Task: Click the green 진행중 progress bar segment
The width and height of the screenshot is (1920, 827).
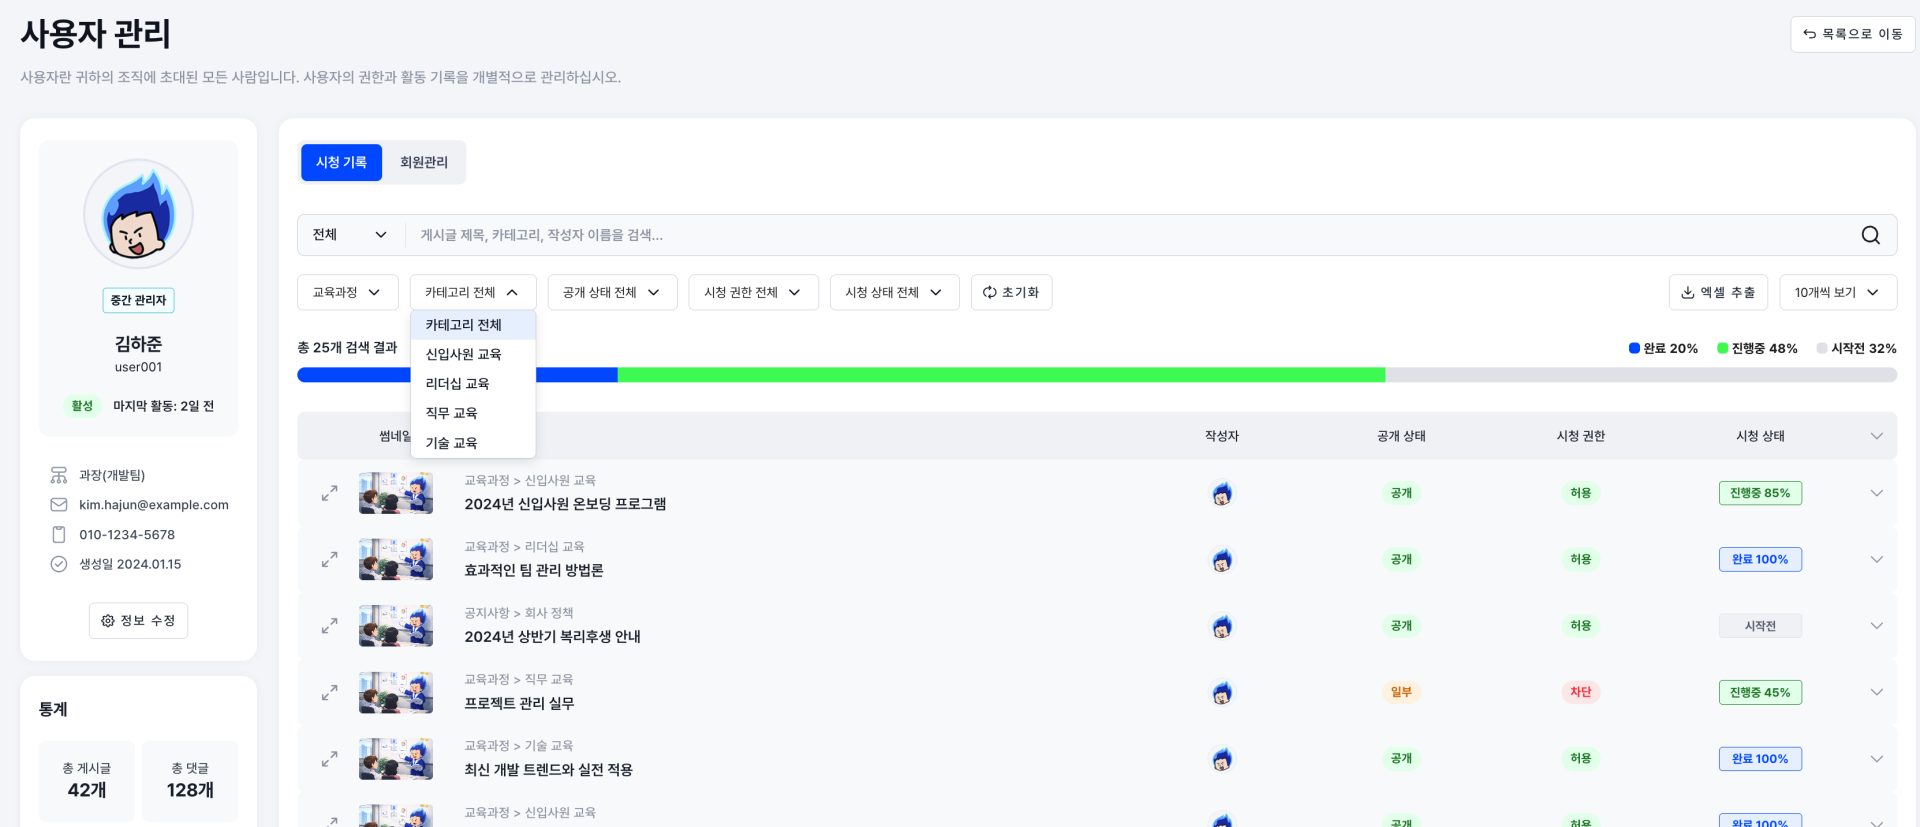Action: 1001,375
